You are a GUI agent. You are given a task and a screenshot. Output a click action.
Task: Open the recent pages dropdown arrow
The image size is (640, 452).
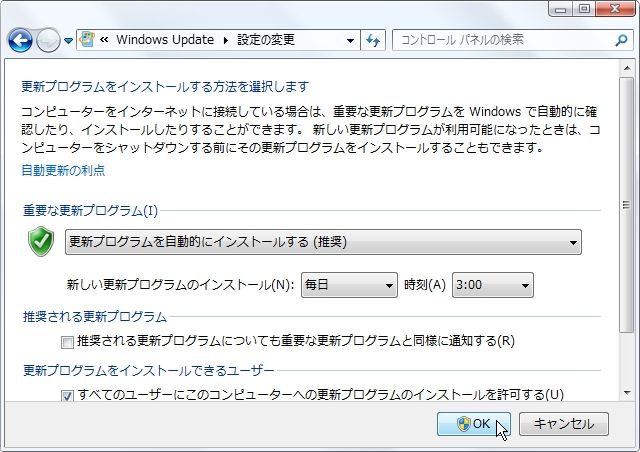tap(69, 40)
